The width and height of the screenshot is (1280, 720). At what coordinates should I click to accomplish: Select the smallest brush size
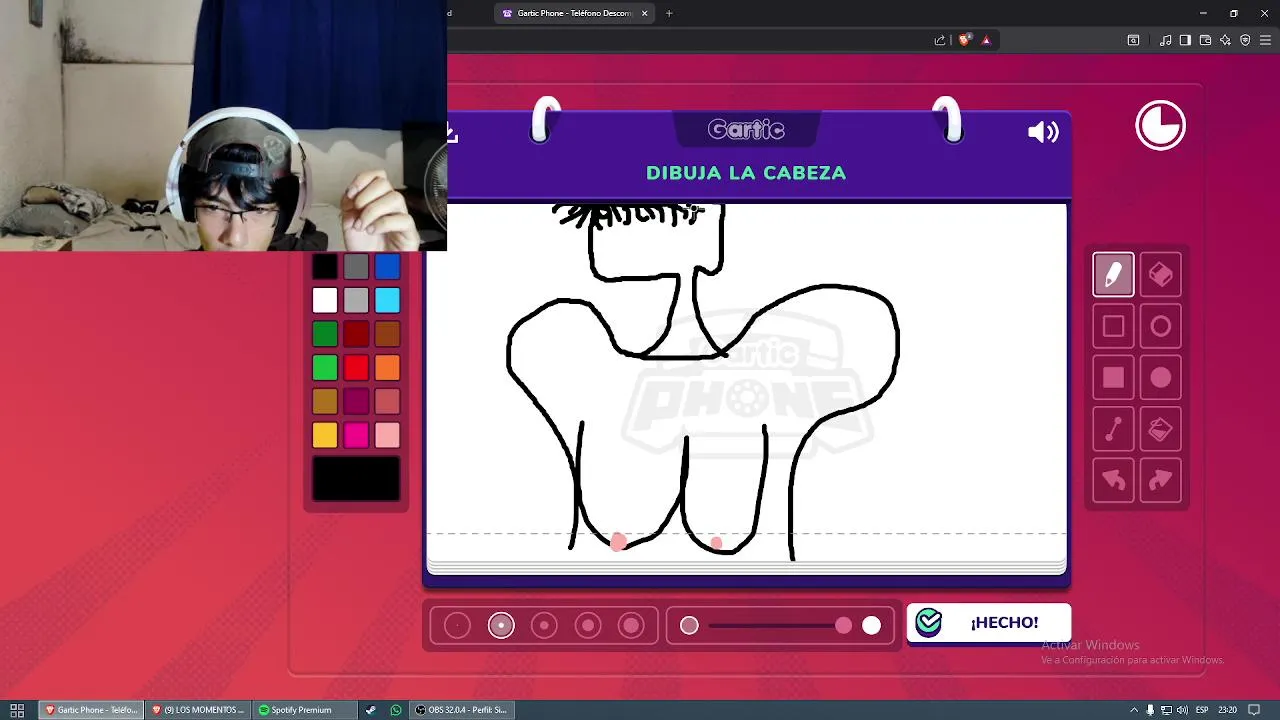(457, 625)
